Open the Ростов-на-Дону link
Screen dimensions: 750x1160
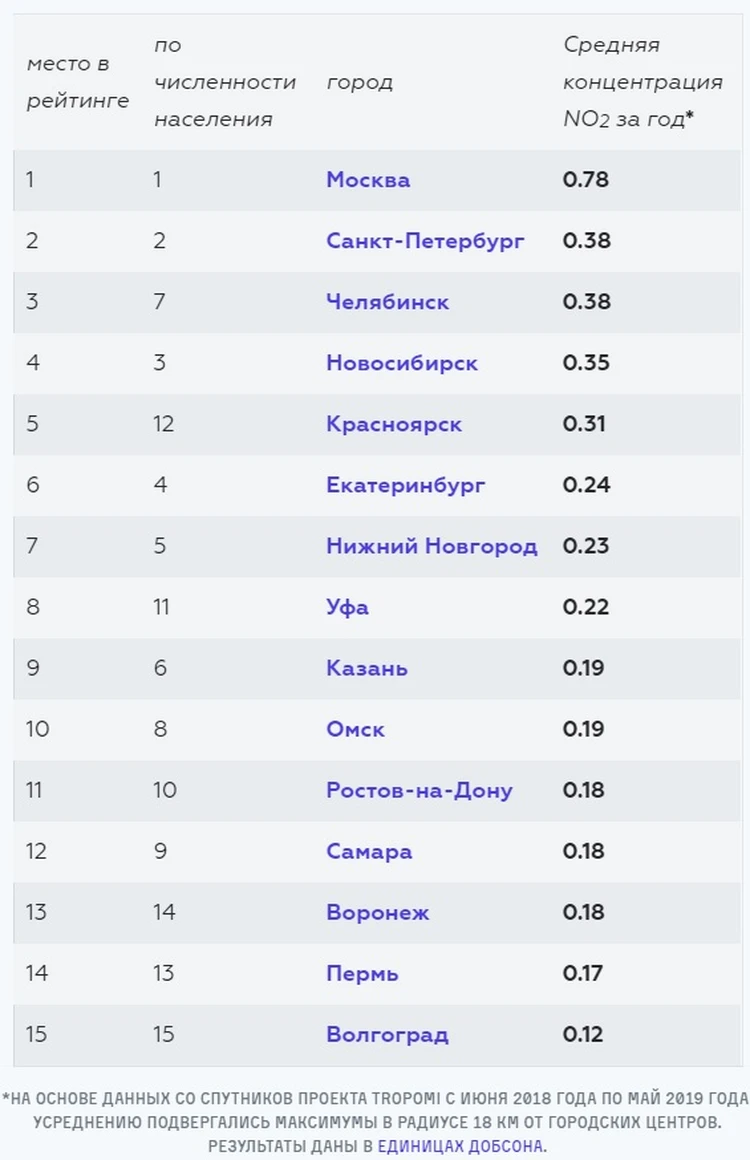pos(419,790)
